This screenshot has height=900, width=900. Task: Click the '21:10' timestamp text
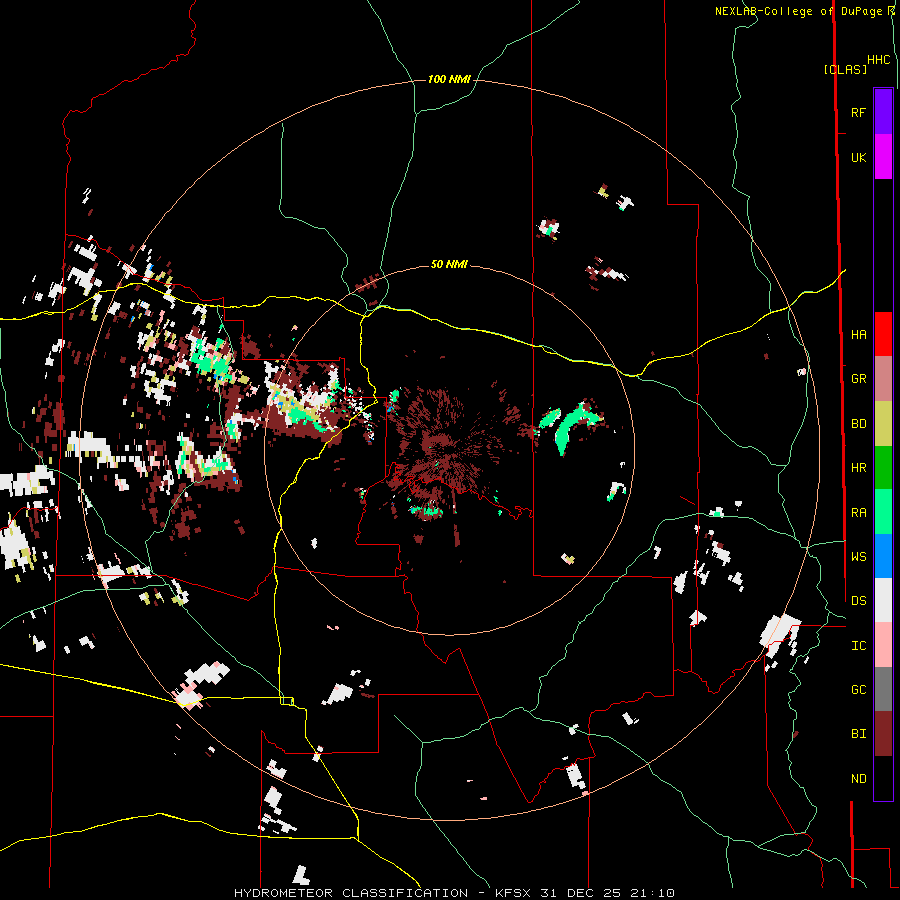[x=650, y=893]
